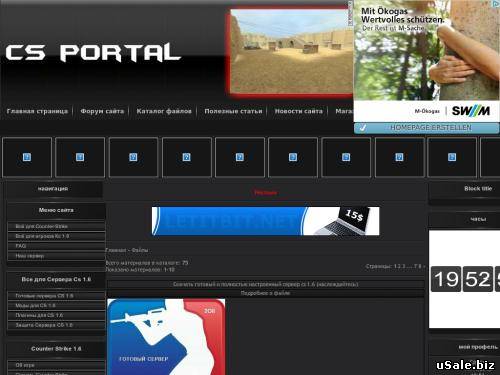This screenshot has height=375, width=500.
Task: Click the blue Letitbit 15$ banner
Action: point(265,221)
